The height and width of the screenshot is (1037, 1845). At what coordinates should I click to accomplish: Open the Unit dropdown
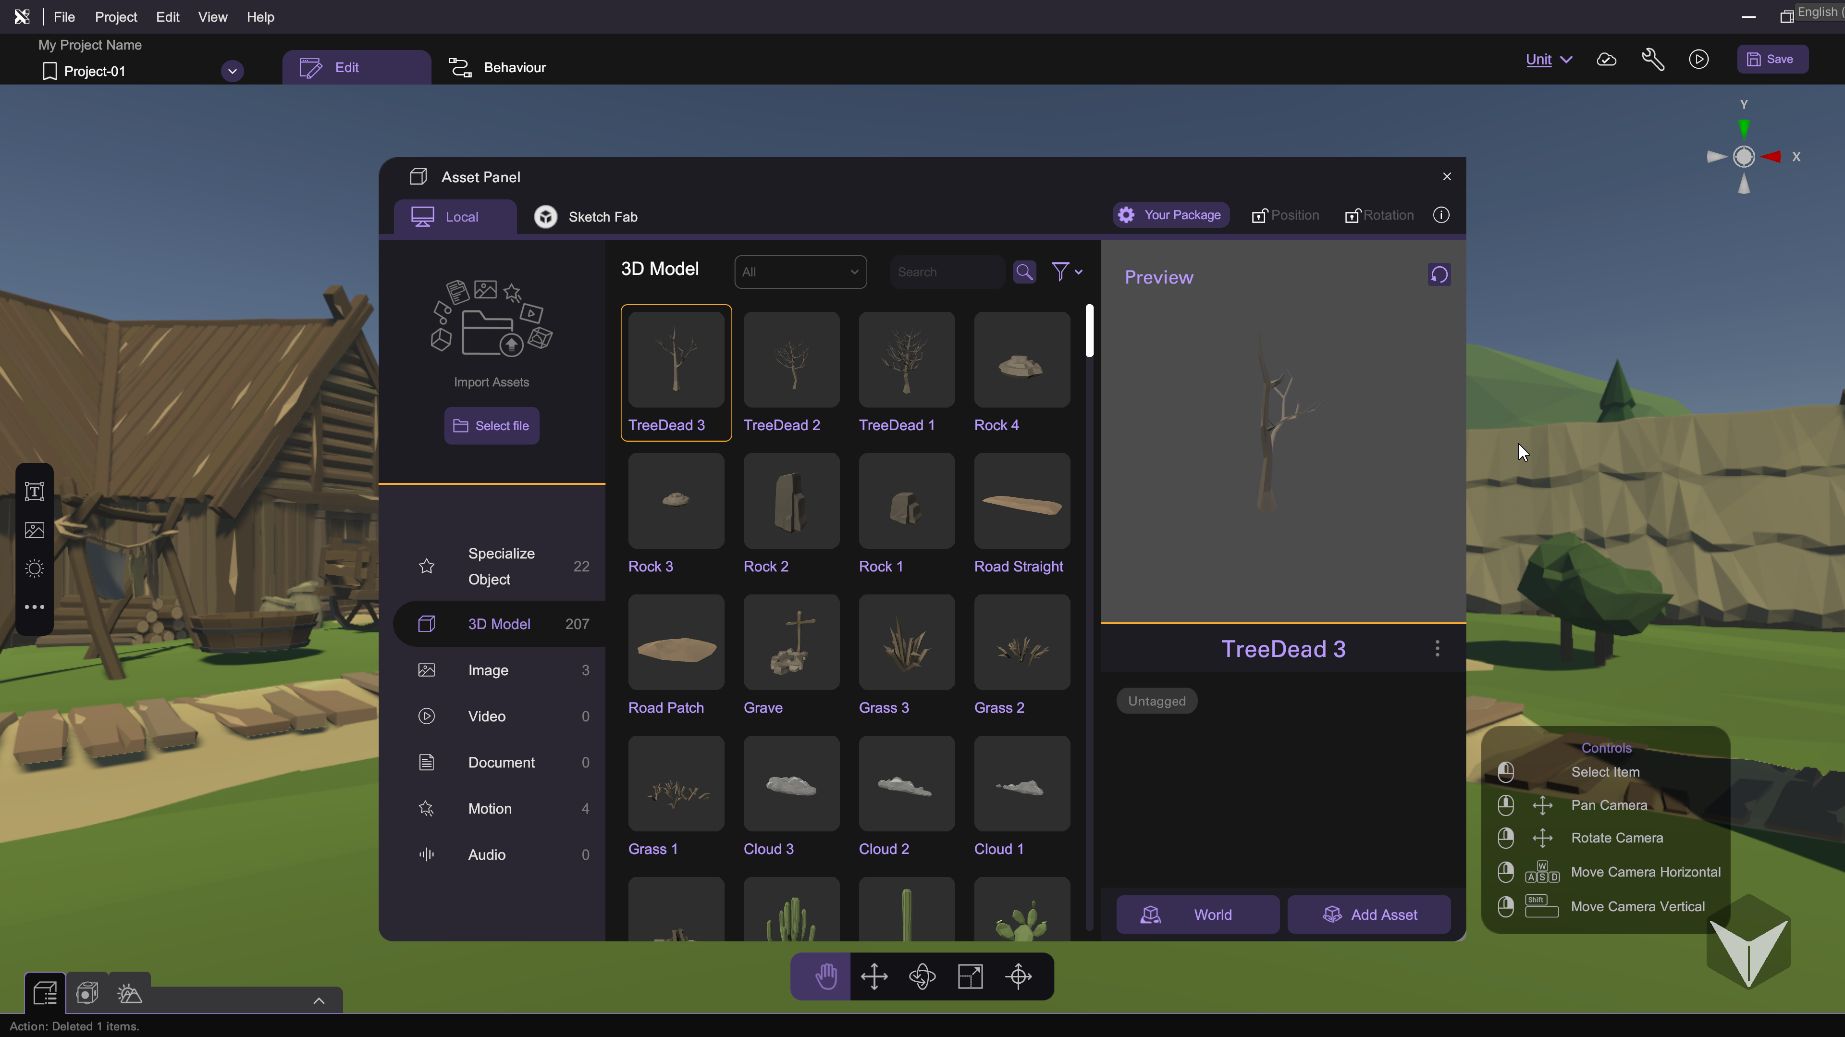tap(1548, 60)
